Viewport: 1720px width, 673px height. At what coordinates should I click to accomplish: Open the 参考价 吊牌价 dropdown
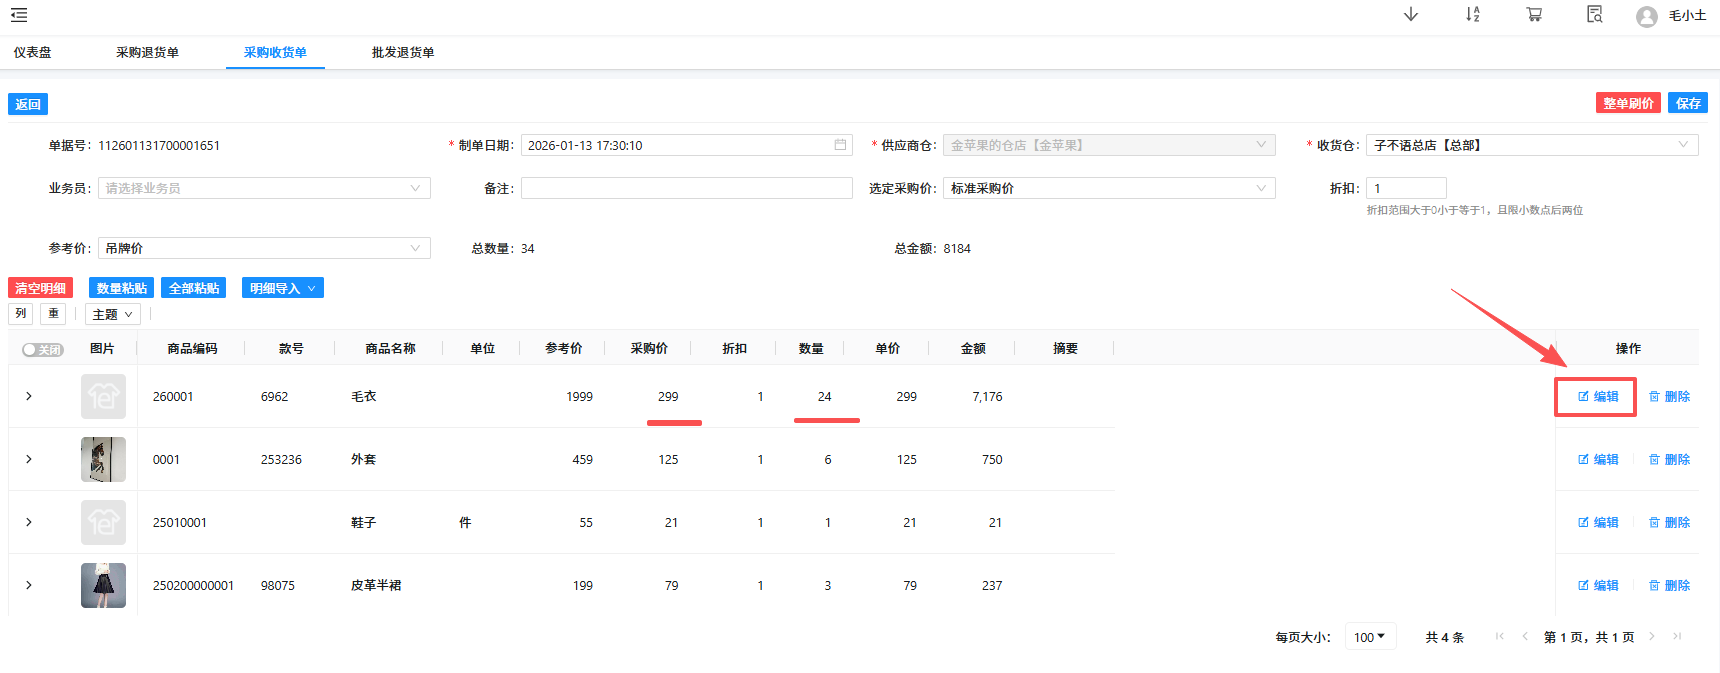[264, 248]
